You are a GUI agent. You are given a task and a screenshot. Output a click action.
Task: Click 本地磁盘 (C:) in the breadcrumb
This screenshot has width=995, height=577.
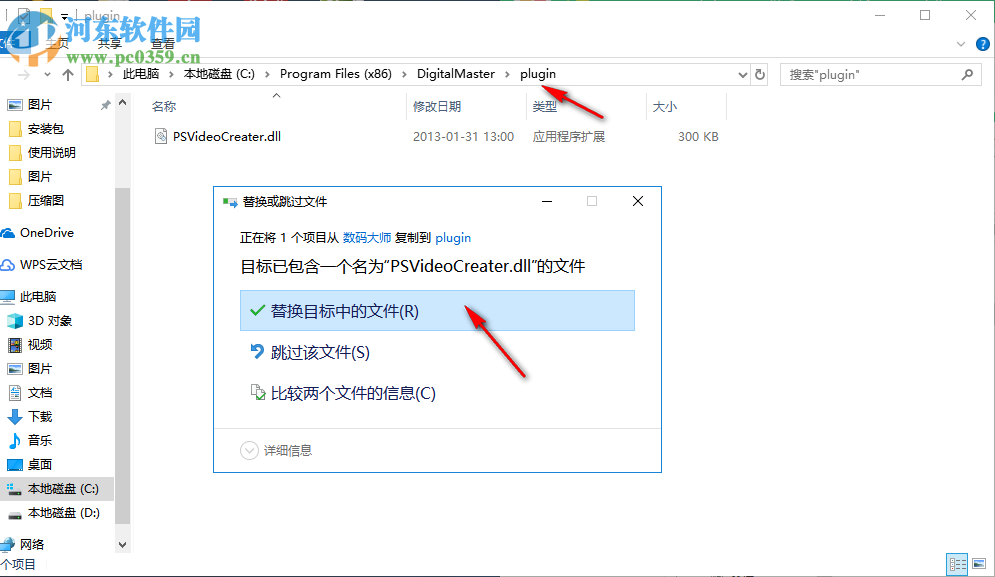(x=219, y=74)
